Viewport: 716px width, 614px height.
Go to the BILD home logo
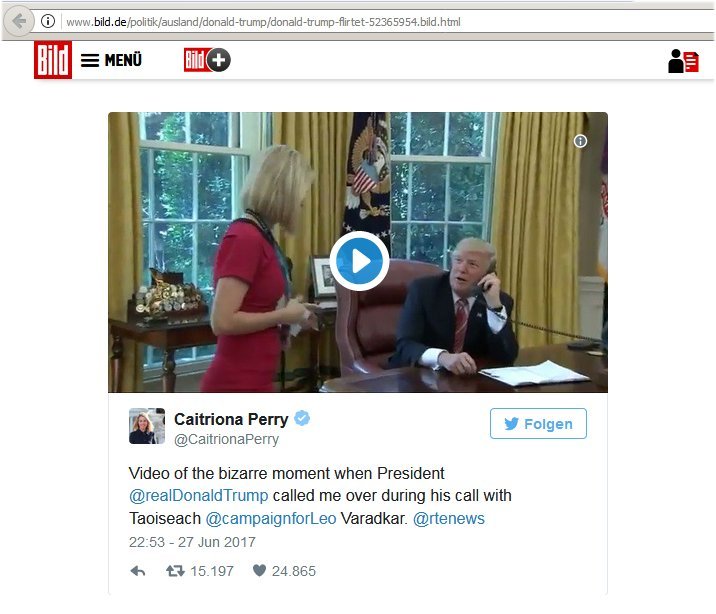[x=53, y=60]
